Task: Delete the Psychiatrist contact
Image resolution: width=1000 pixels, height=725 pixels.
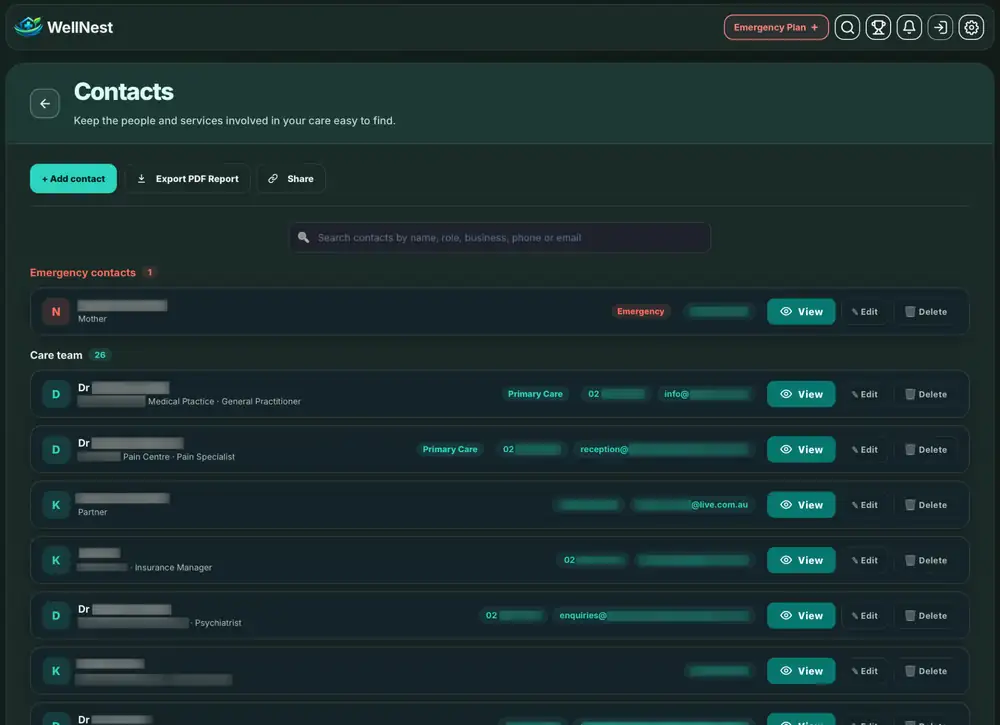Action: coord(925,615)
